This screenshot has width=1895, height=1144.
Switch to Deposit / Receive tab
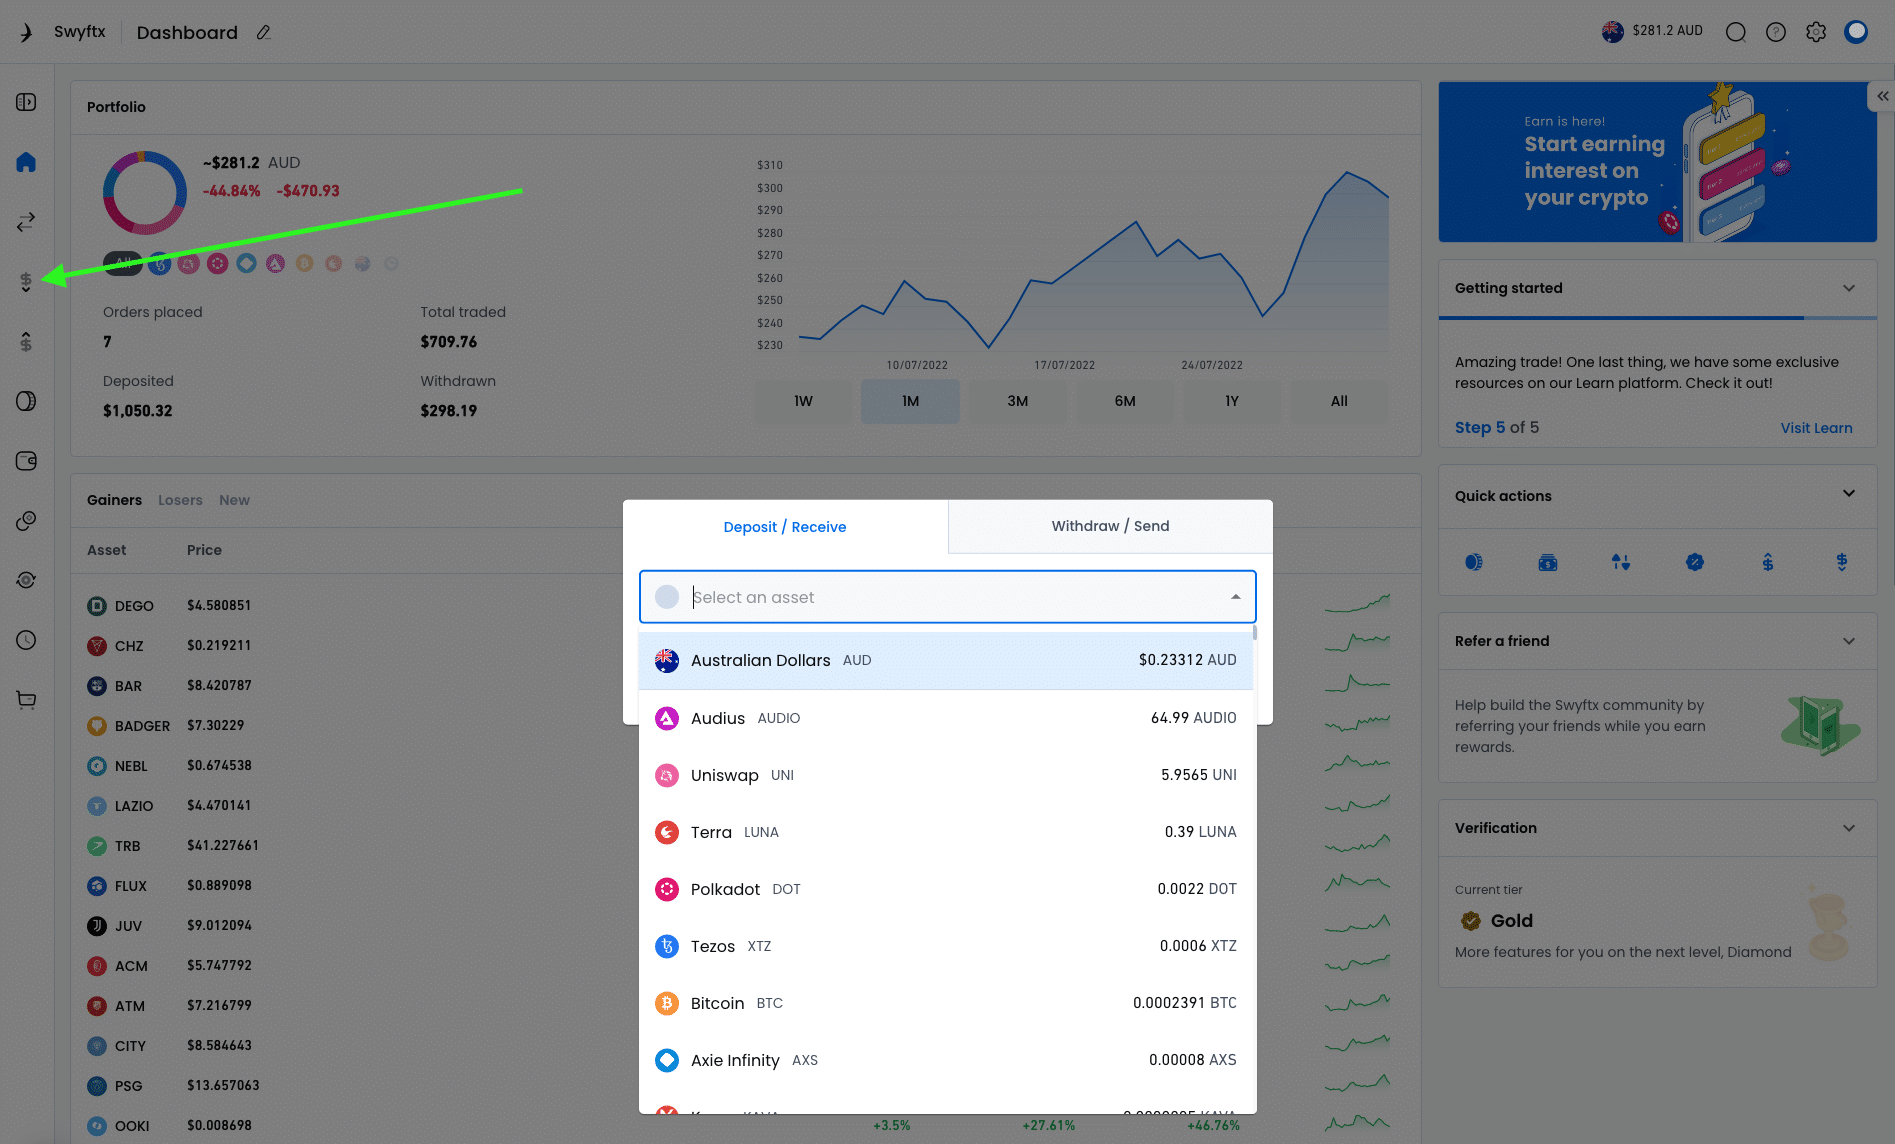click(x=785, y=527)
